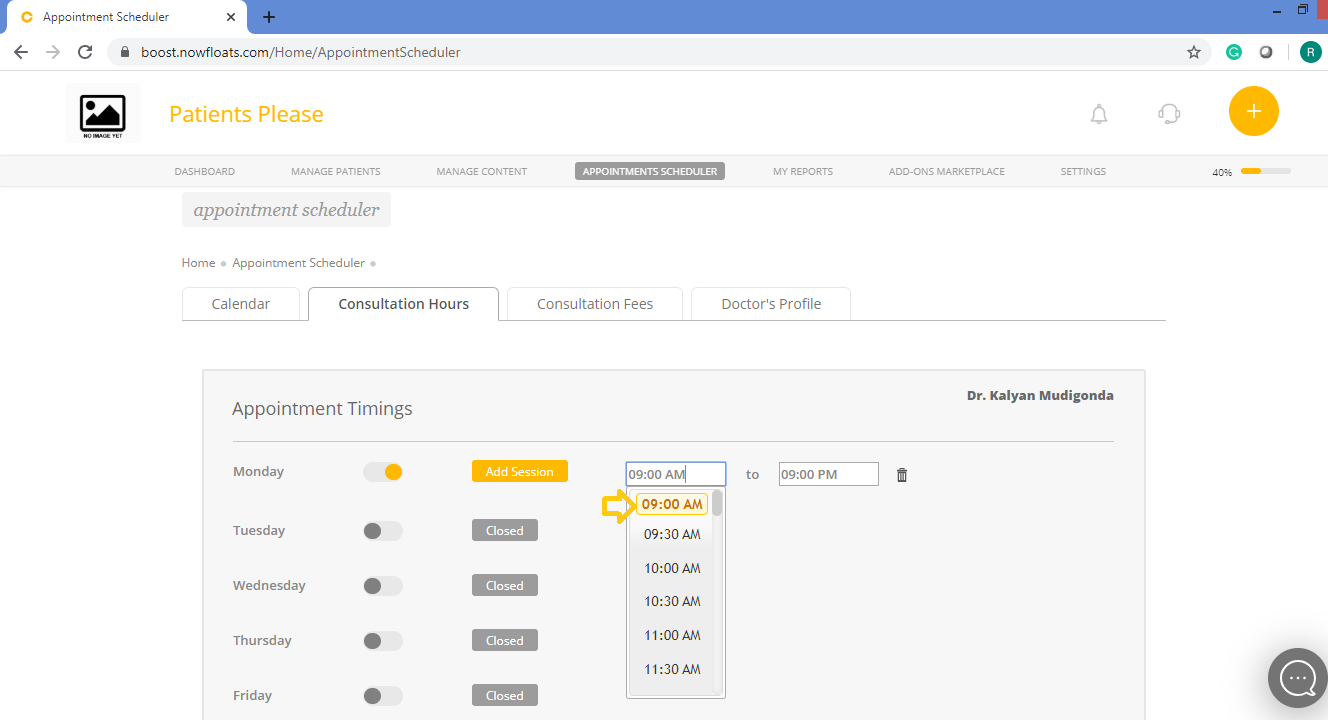Click Add Session for Monday
The height and width of the screenshot is (720, 1328).
(520, 471)
